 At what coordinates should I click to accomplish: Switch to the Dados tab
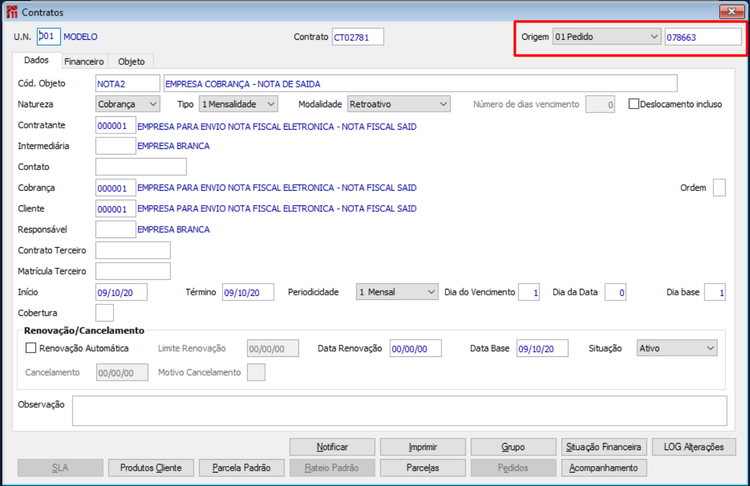(x=36, y=60)
